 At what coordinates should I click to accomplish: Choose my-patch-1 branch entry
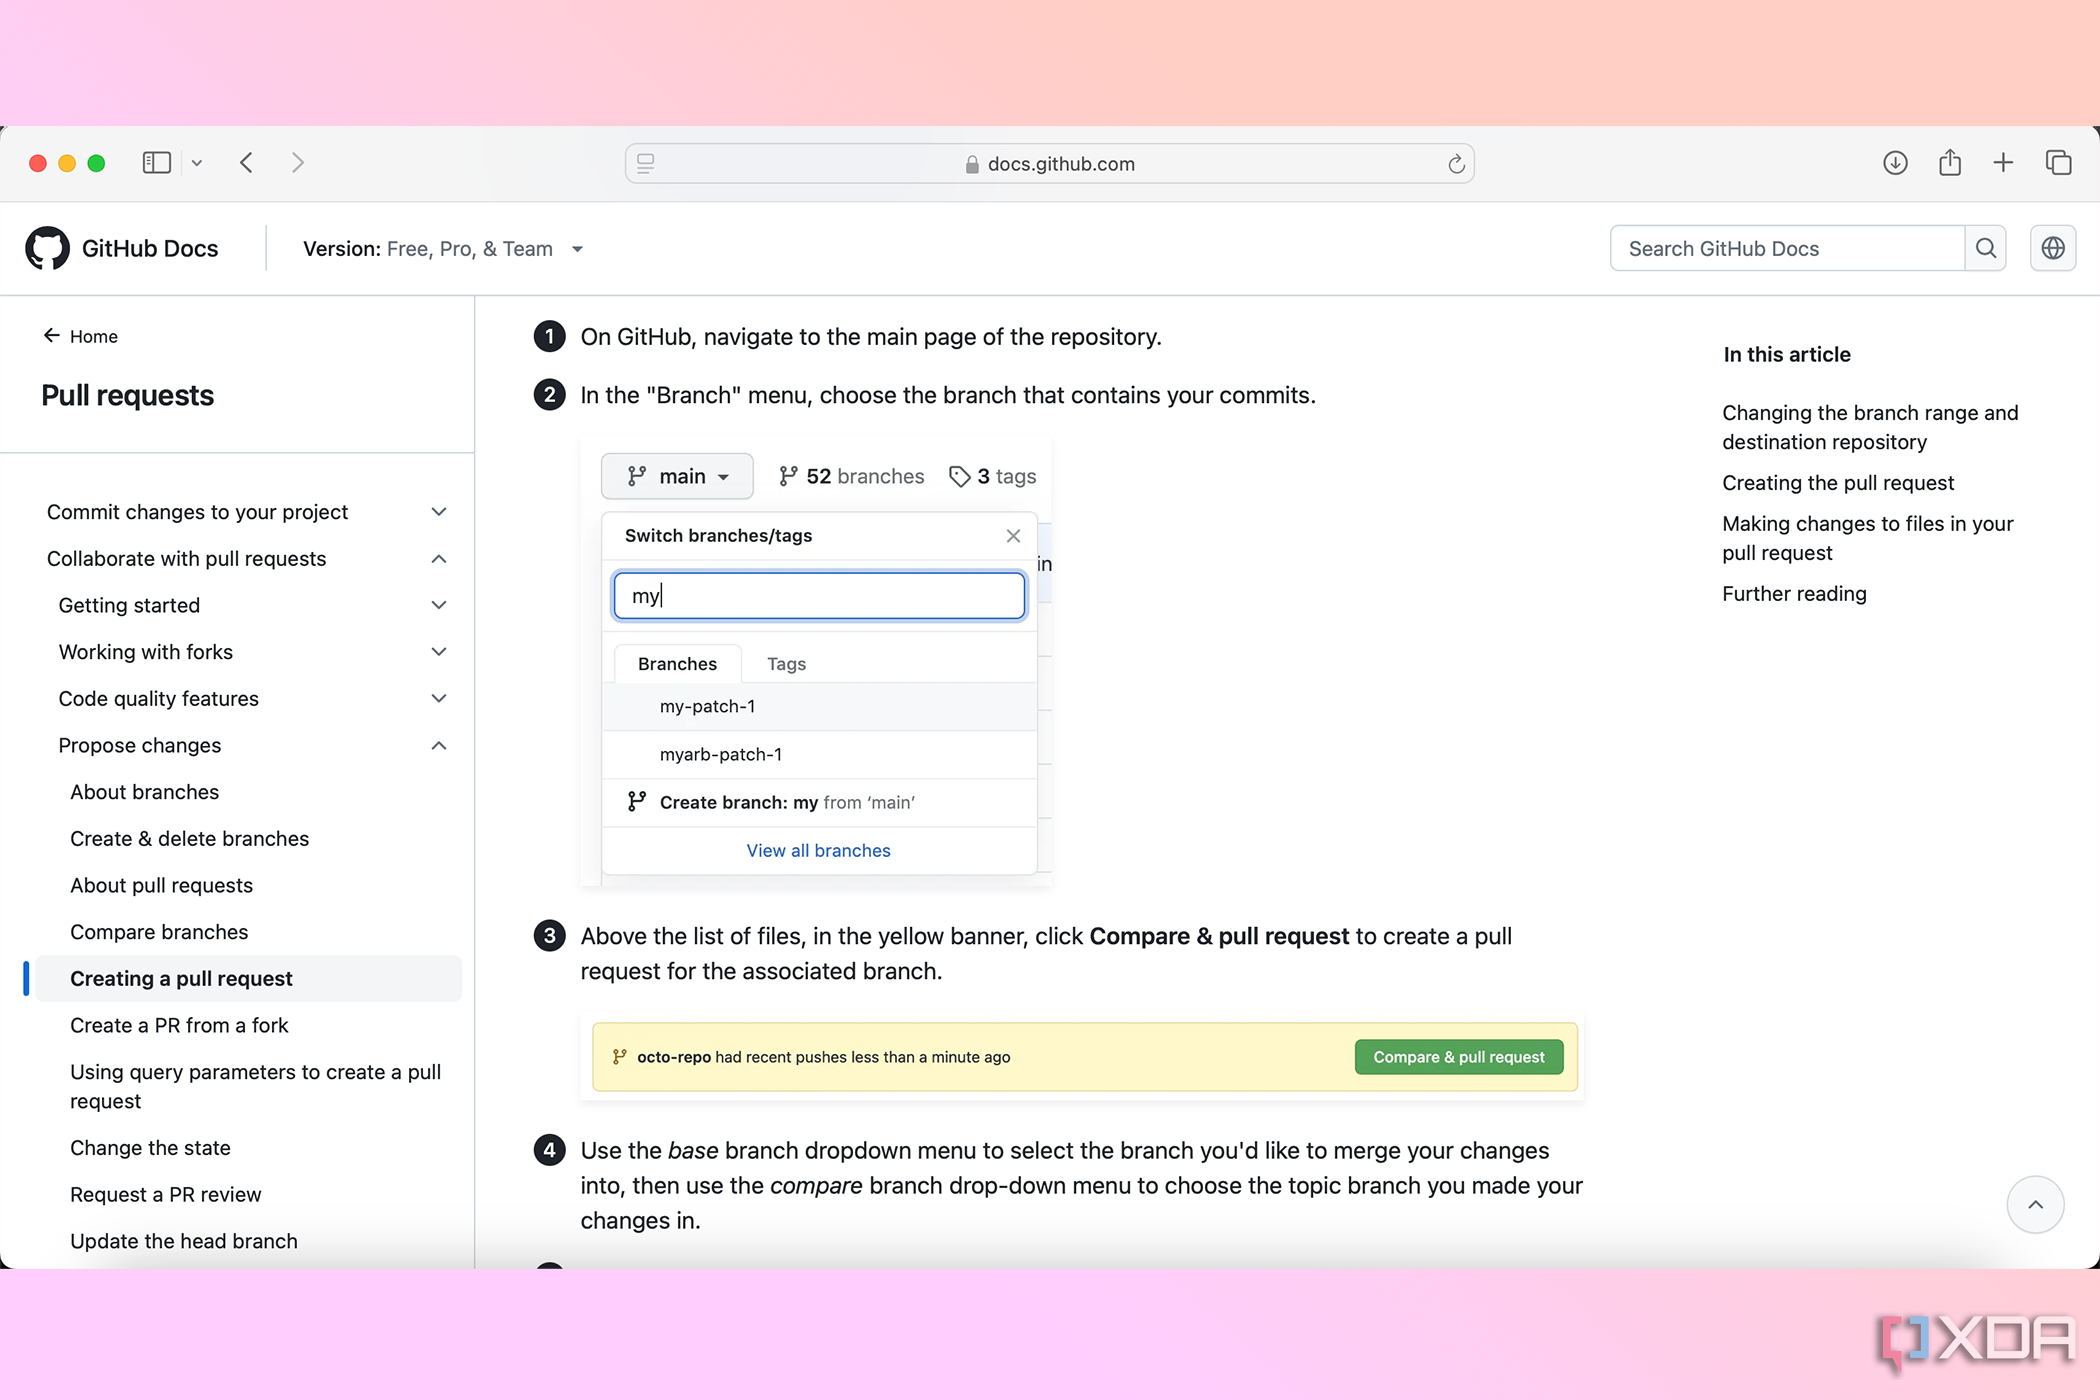(x=819, y=707)
